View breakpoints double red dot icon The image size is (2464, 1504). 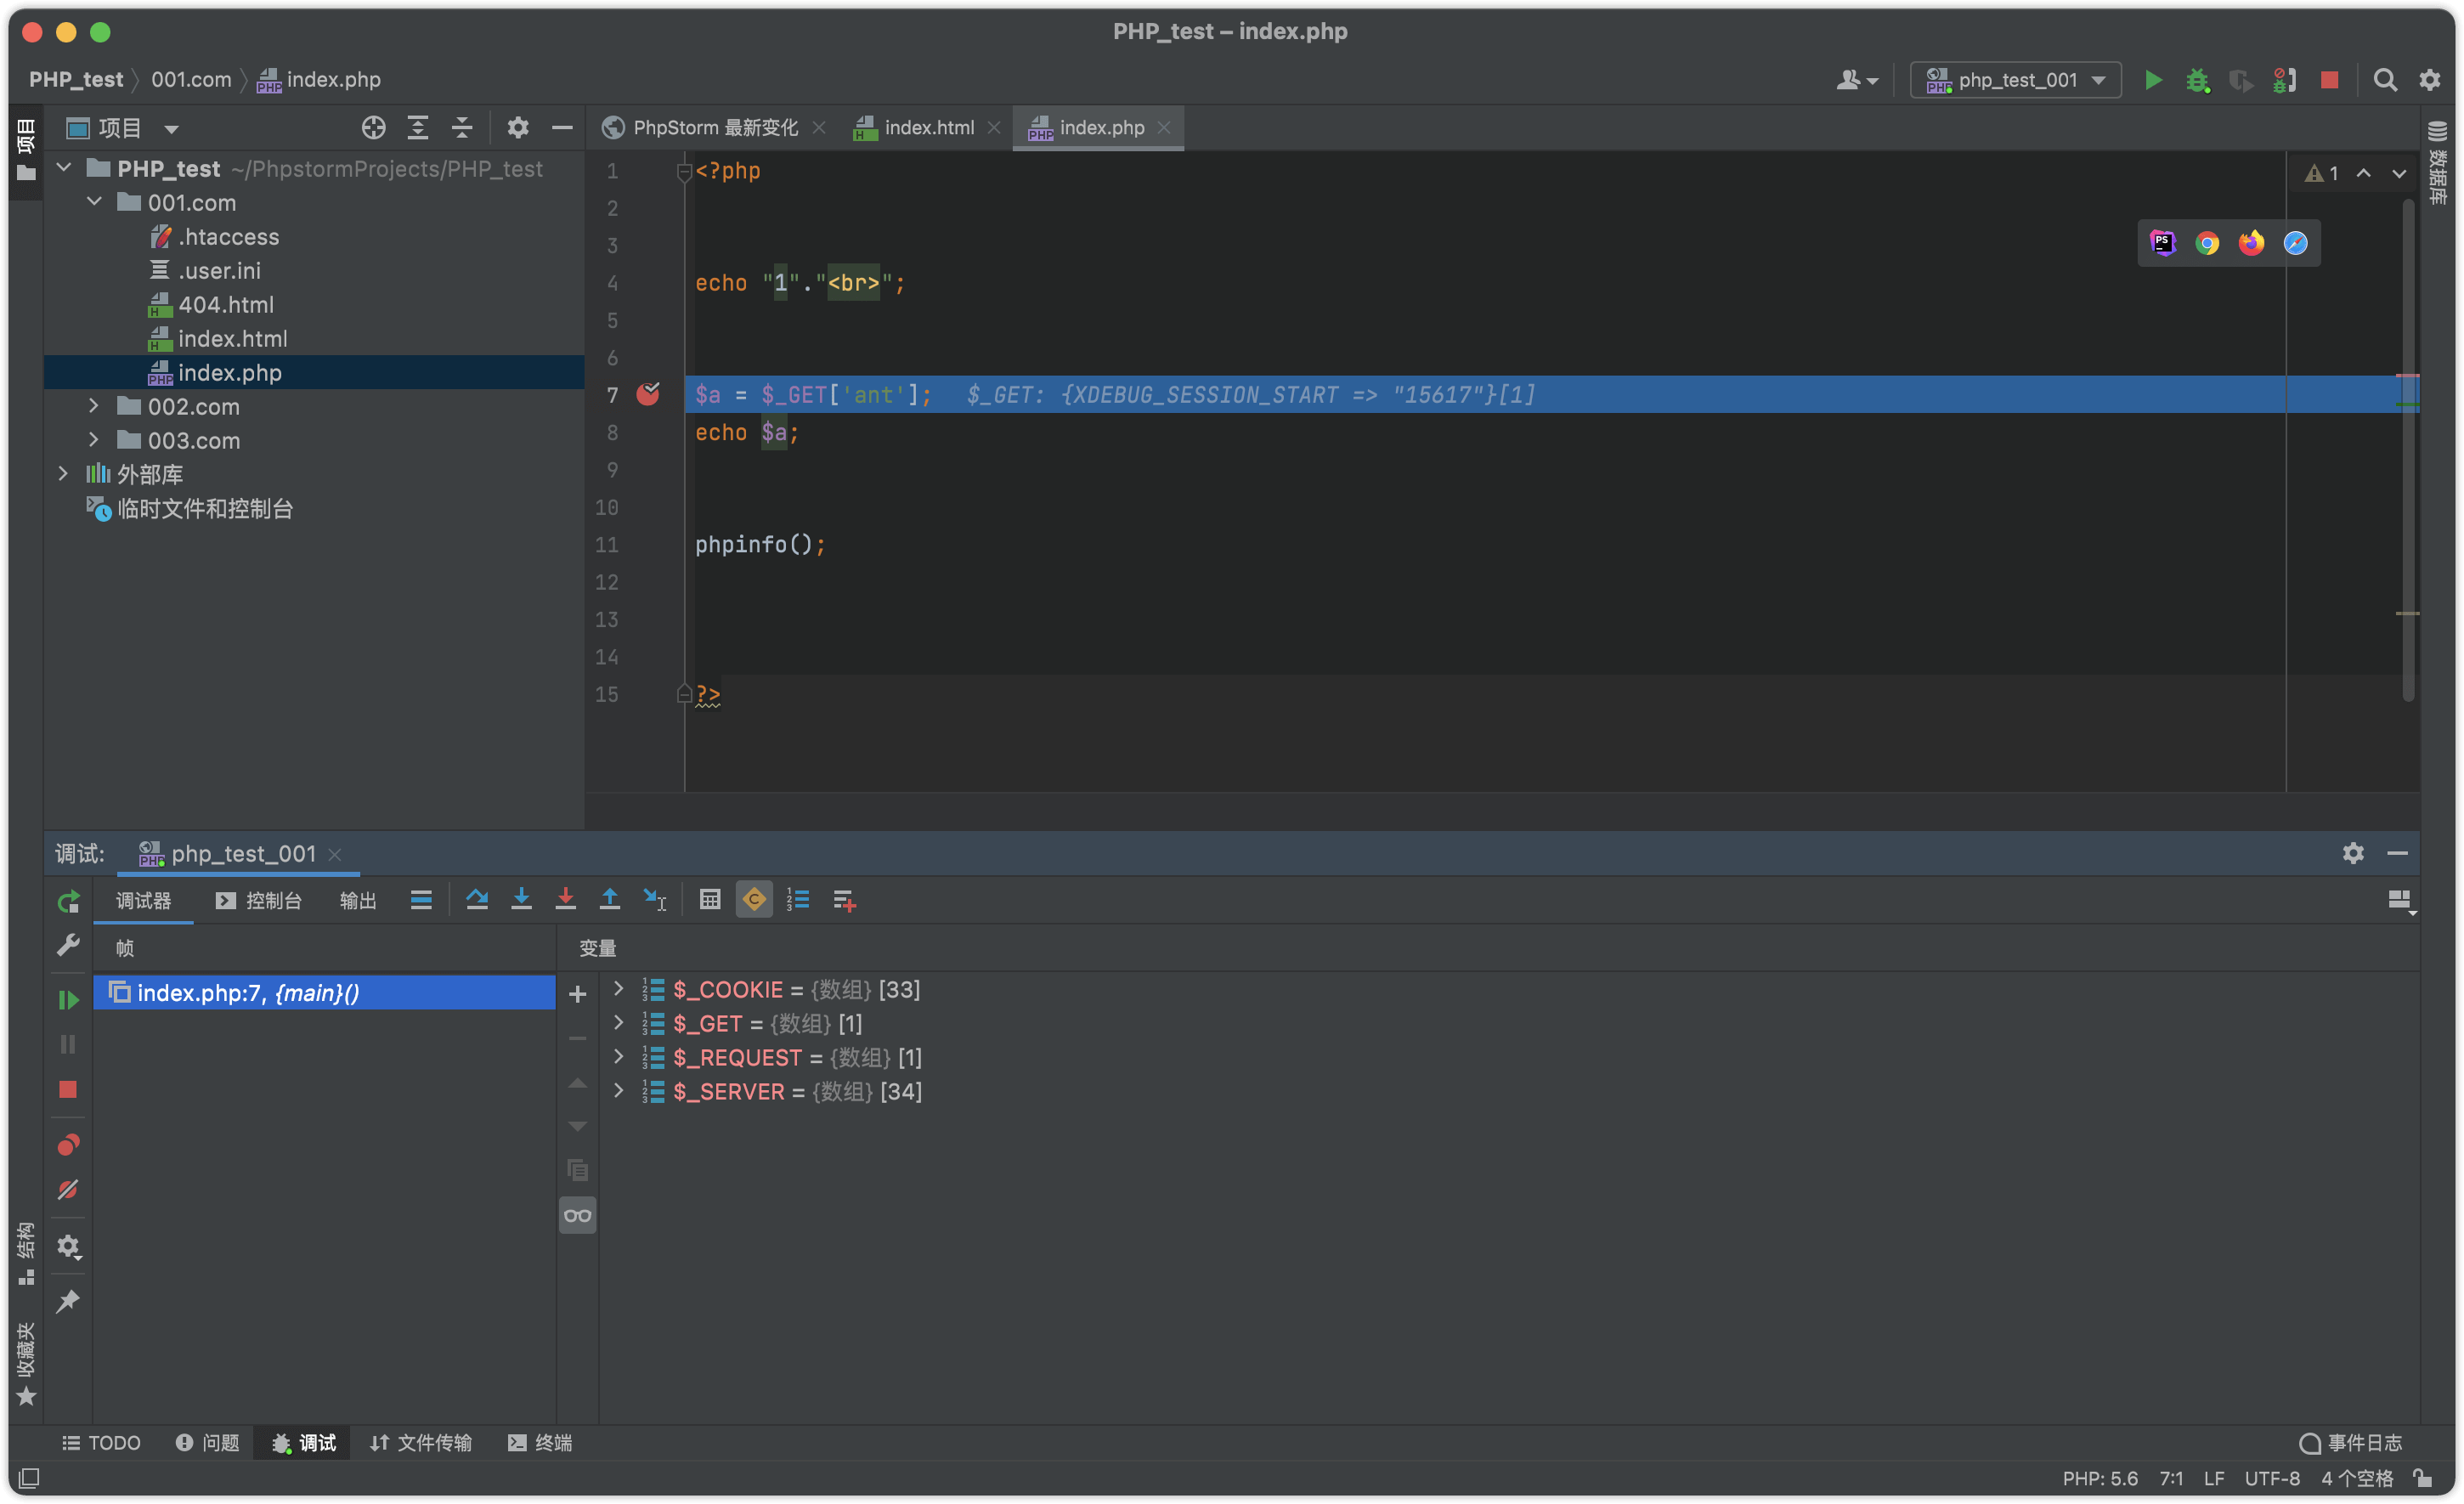click(68, 1144)
